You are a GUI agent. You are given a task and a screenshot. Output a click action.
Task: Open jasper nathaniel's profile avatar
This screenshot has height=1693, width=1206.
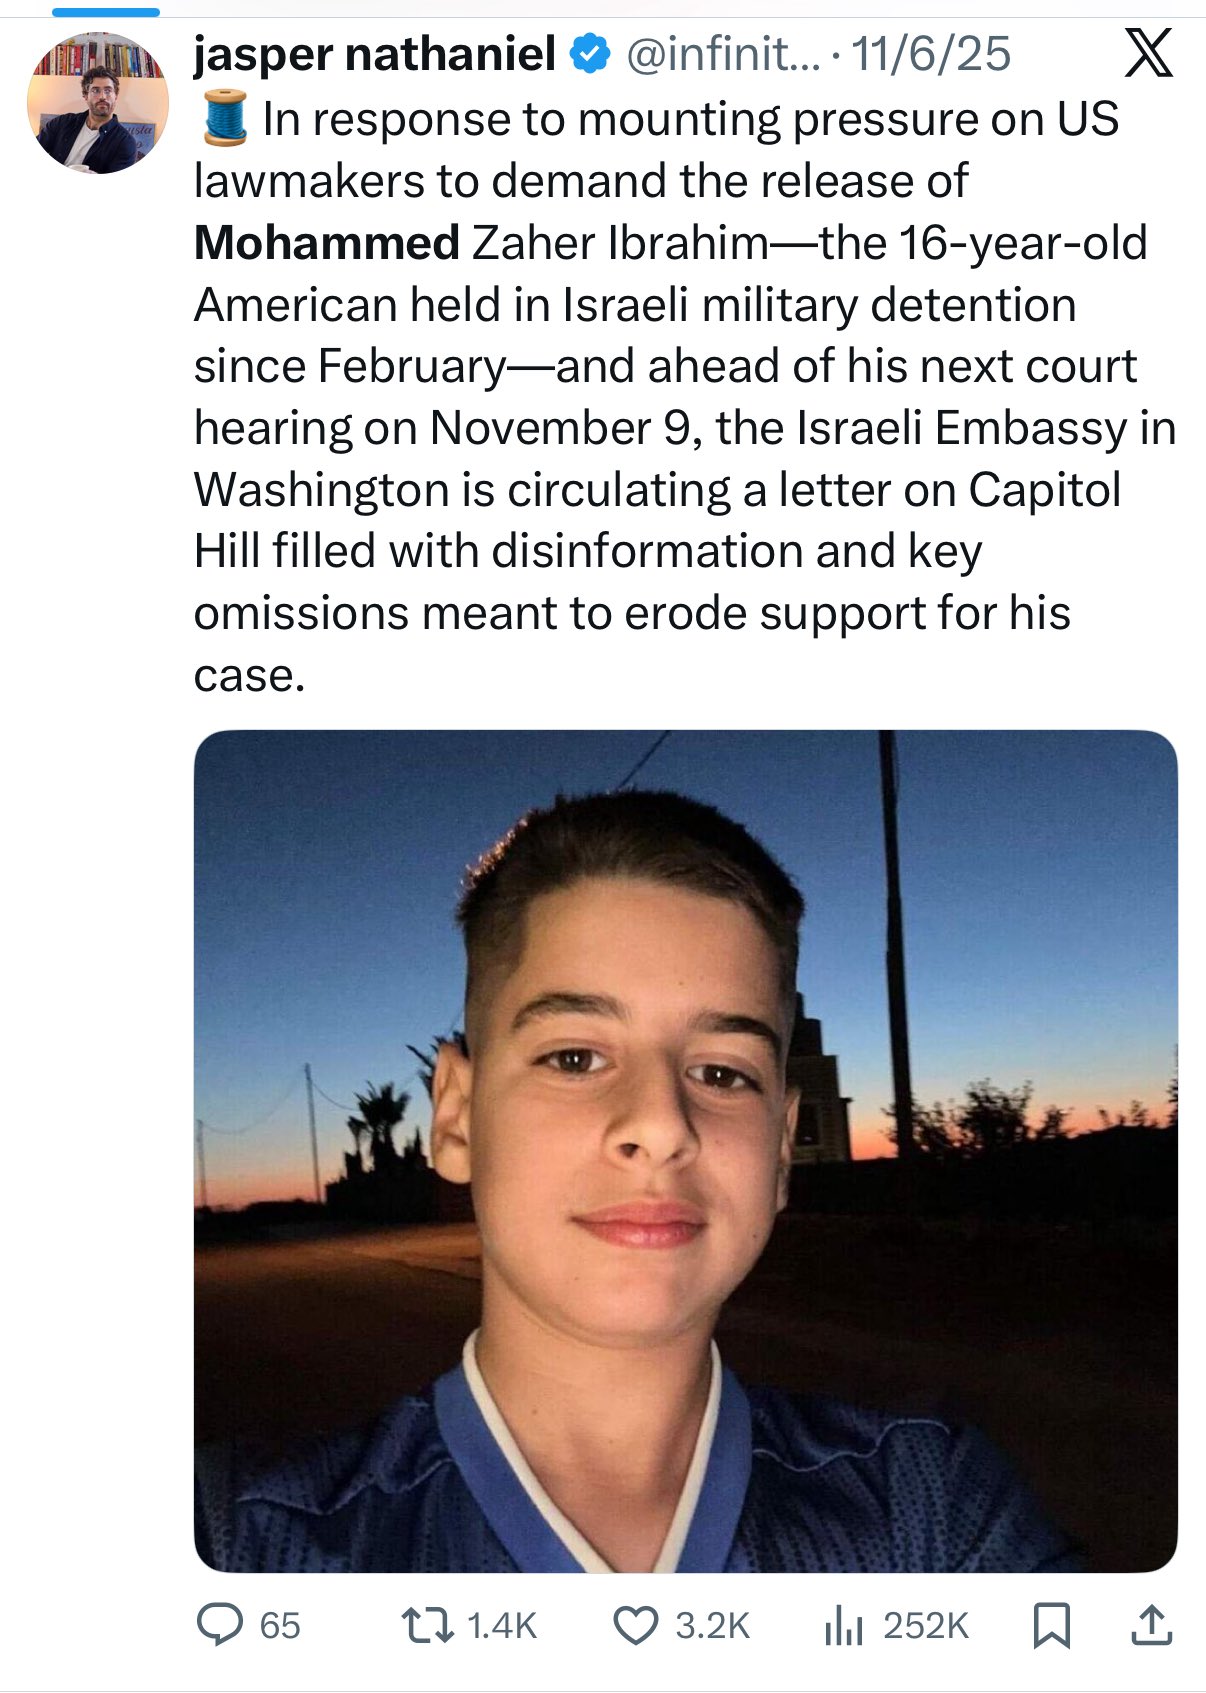98,103
